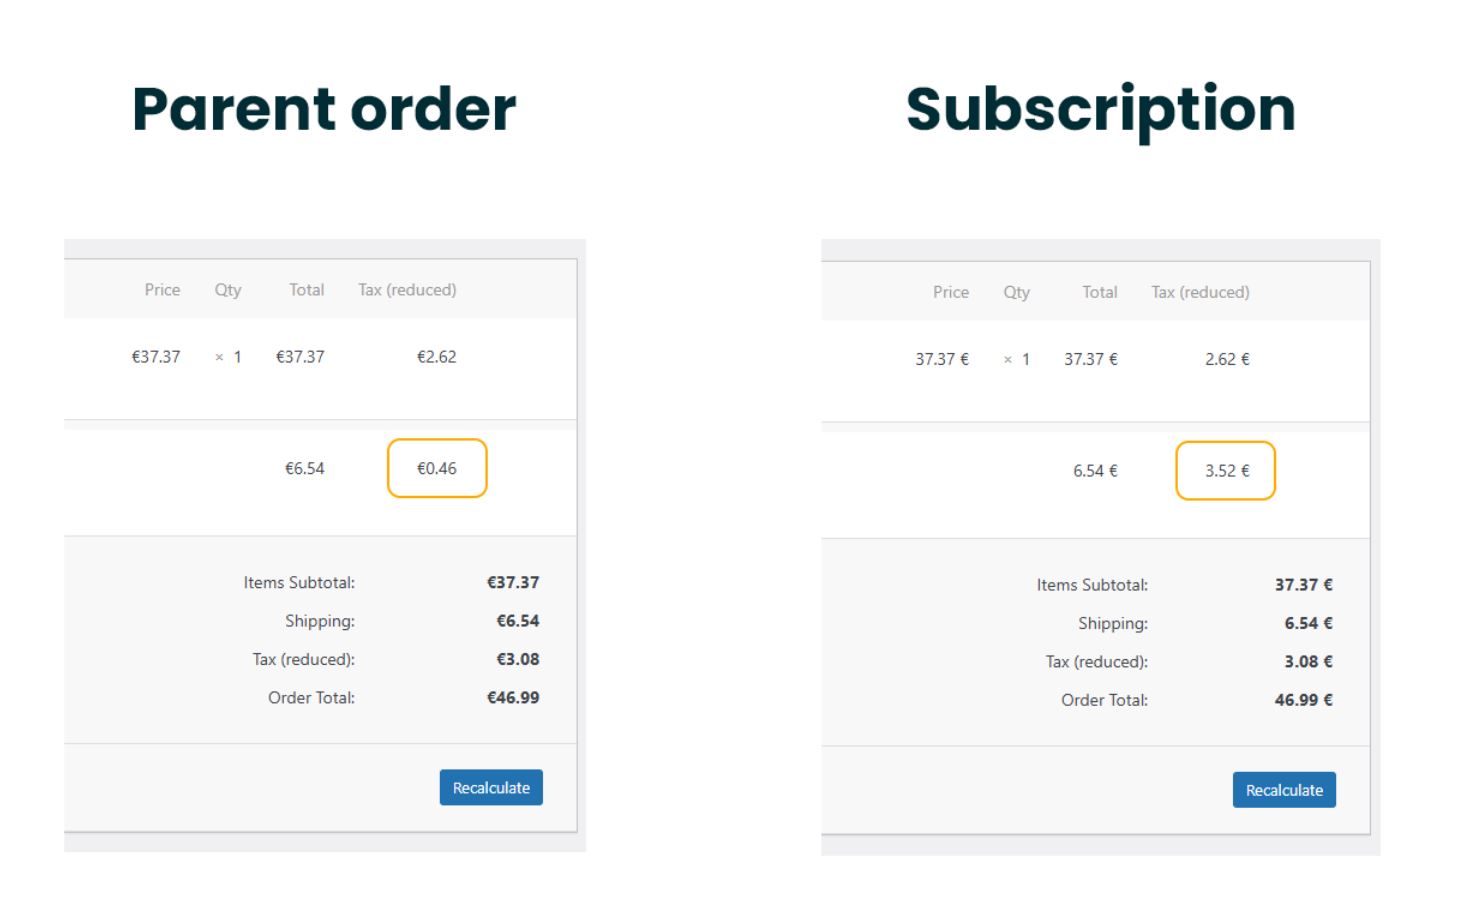This screenshot has height=915, width=1458.
Task: Select 2.62 € item tax in Subscription
Action: pyautogui.click(x=1227, y=359)
